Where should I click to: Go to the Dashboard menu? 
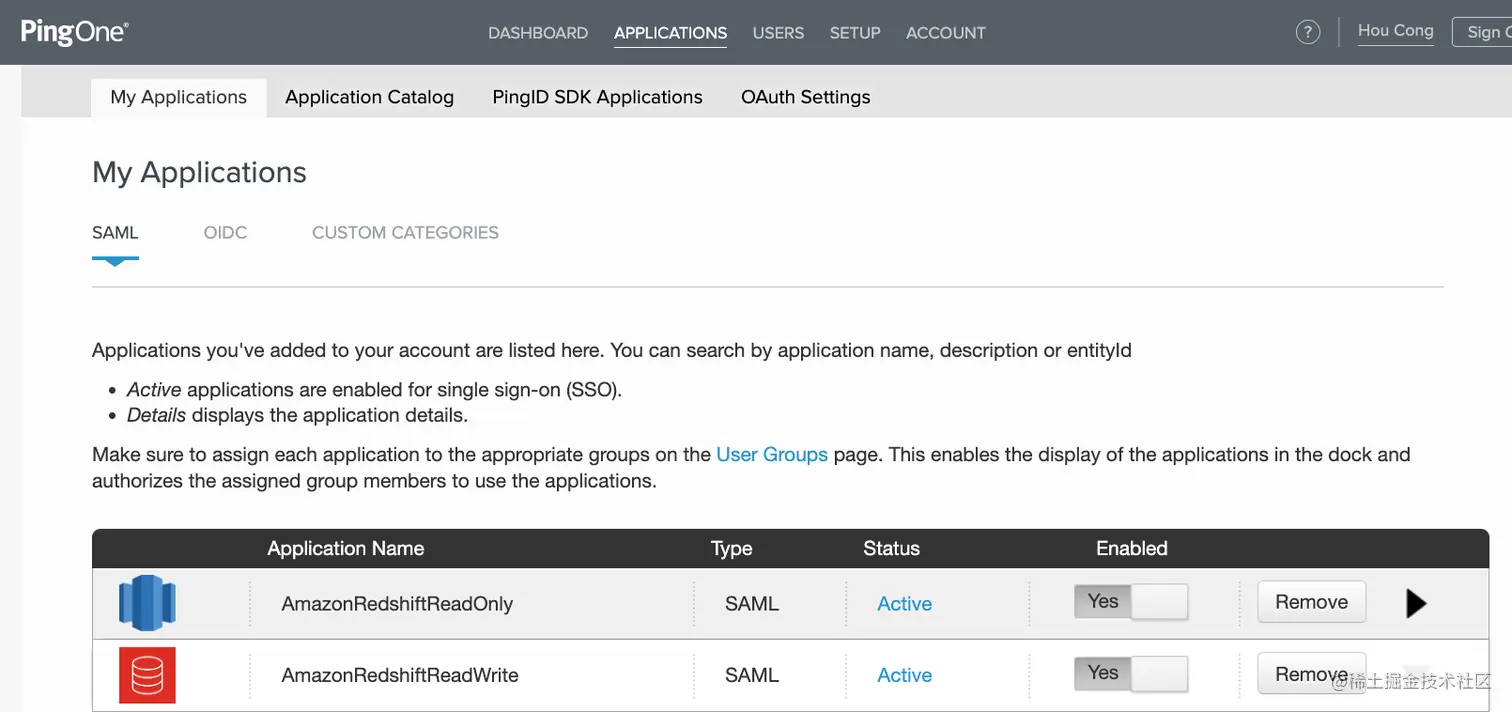(538, 33)
